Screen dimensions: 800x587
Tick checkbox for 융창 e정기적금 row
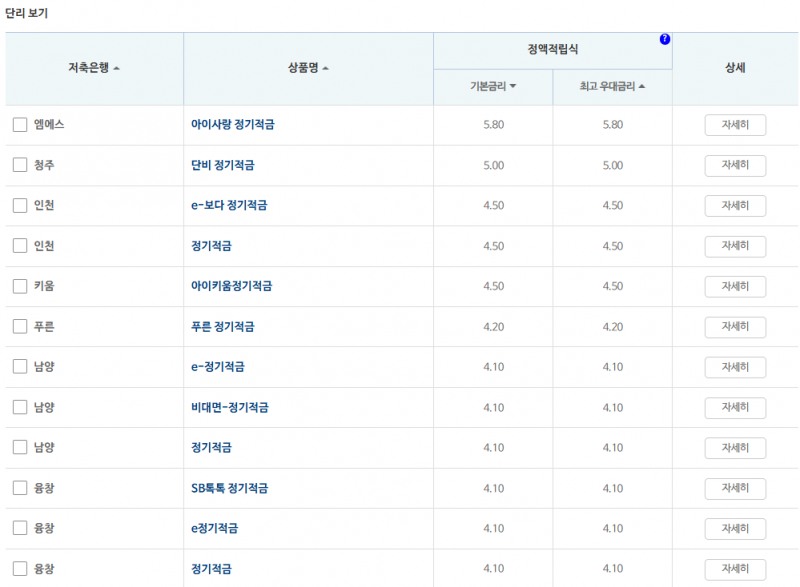[20, 528]
